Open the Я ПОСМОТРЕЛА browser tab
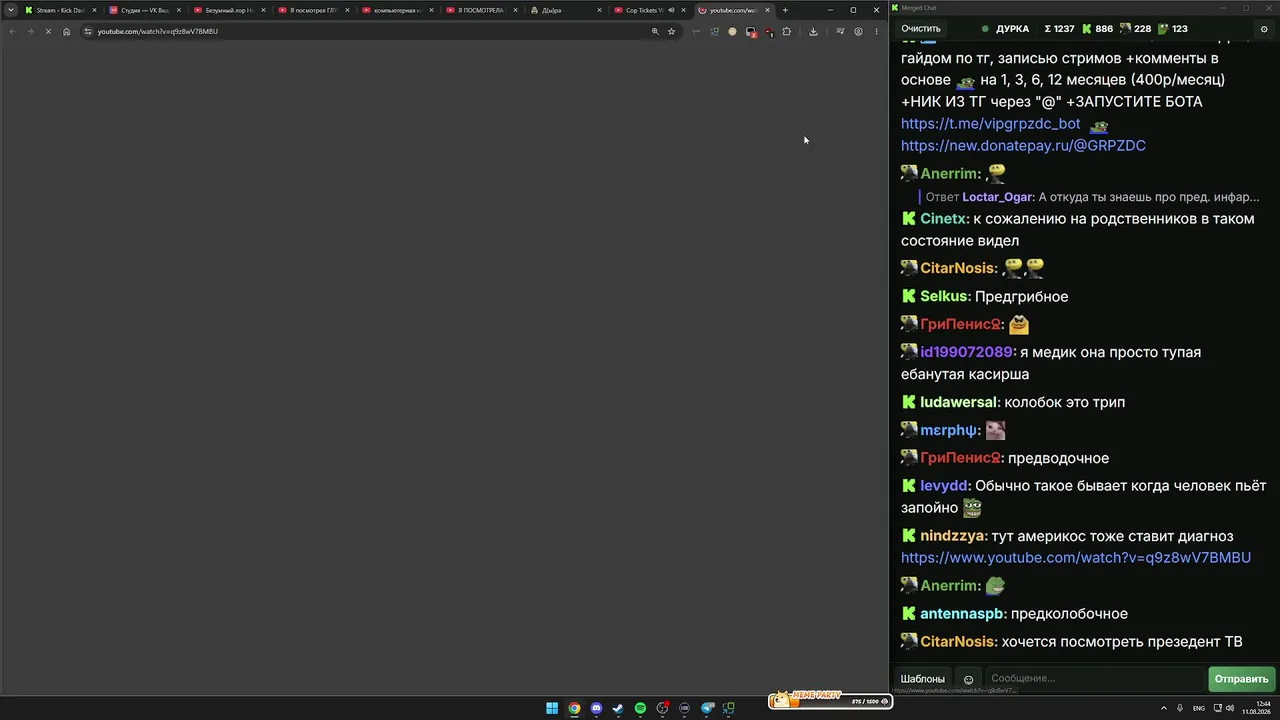 [481, 10]
